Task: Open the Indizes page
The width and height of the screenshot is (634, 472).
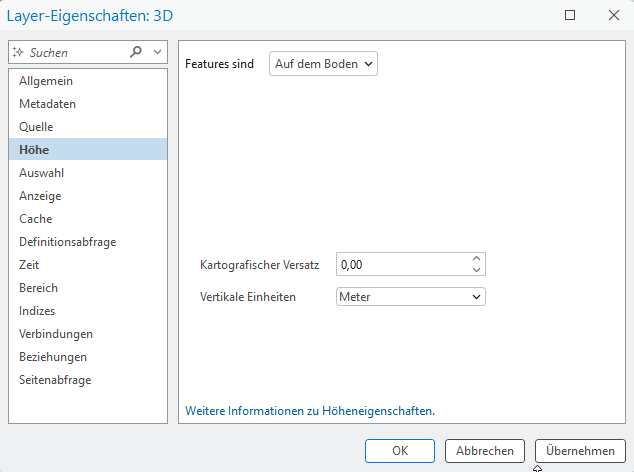Action: click(x=88, y=311)
